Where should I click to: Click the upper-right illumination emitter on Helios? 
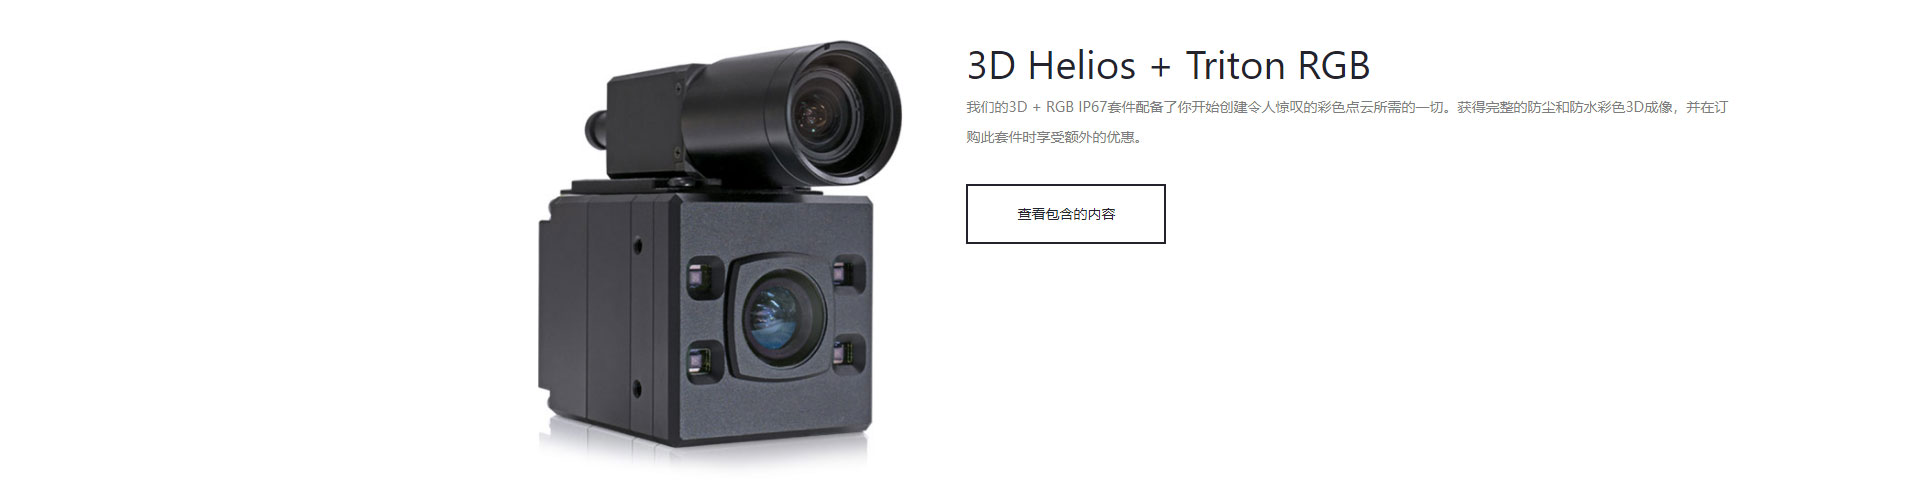tap(848, 272)
